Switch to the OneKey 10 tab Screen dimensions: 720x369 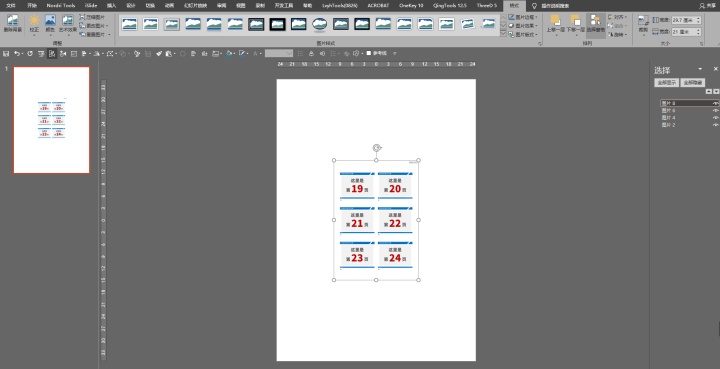(411, 6)
